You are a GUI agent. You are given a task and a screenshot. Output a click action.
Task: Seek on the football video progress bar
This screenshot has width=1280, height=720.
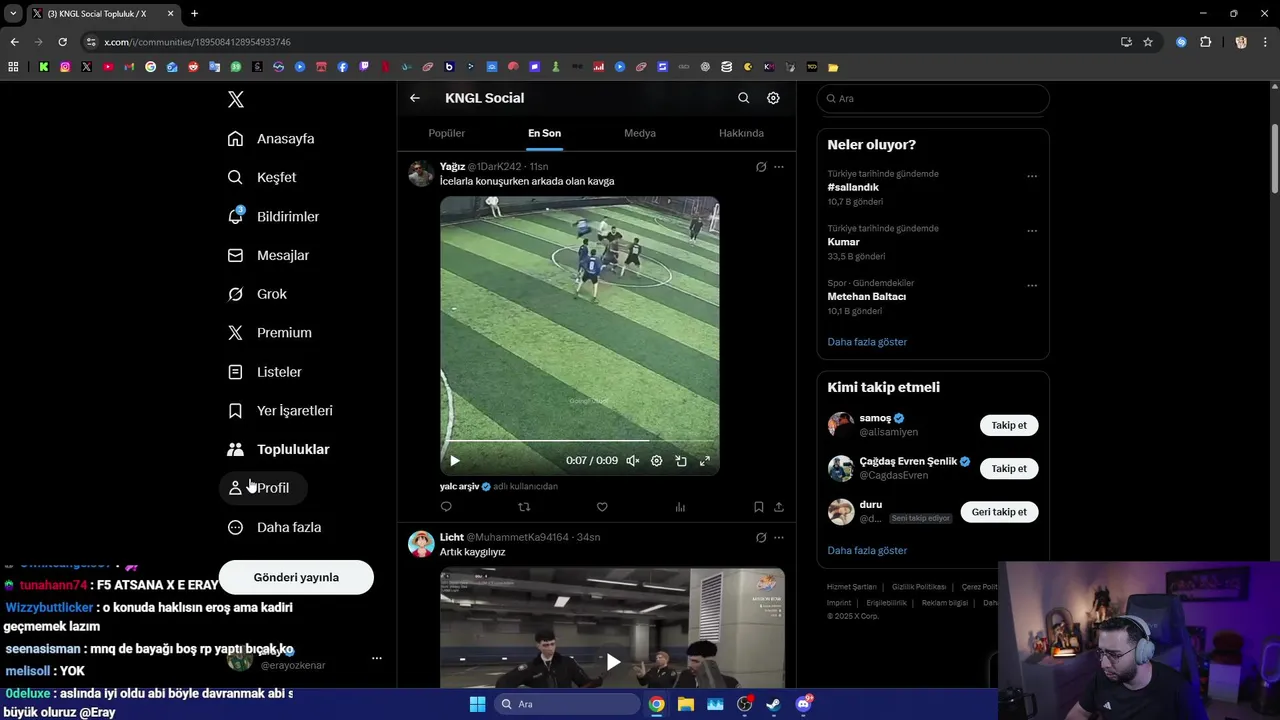[580, 440]
